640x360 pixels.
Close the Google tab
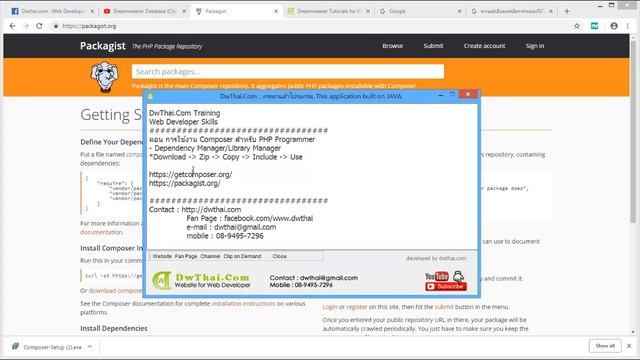pyautogui.click(x=459, y=11)
